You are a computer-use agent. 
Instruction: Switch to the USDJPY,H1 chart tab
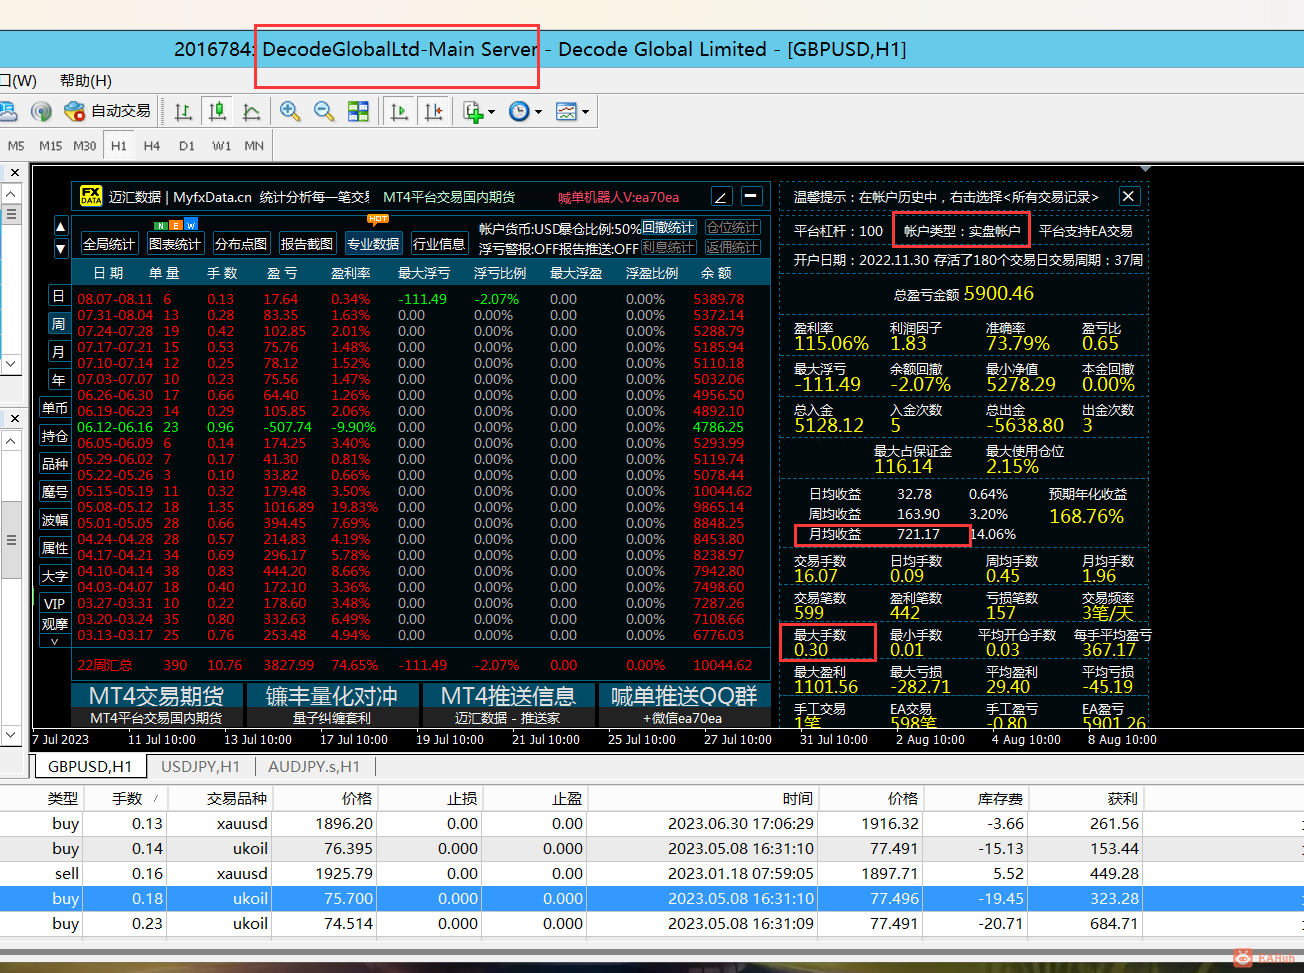click(200, 766)
